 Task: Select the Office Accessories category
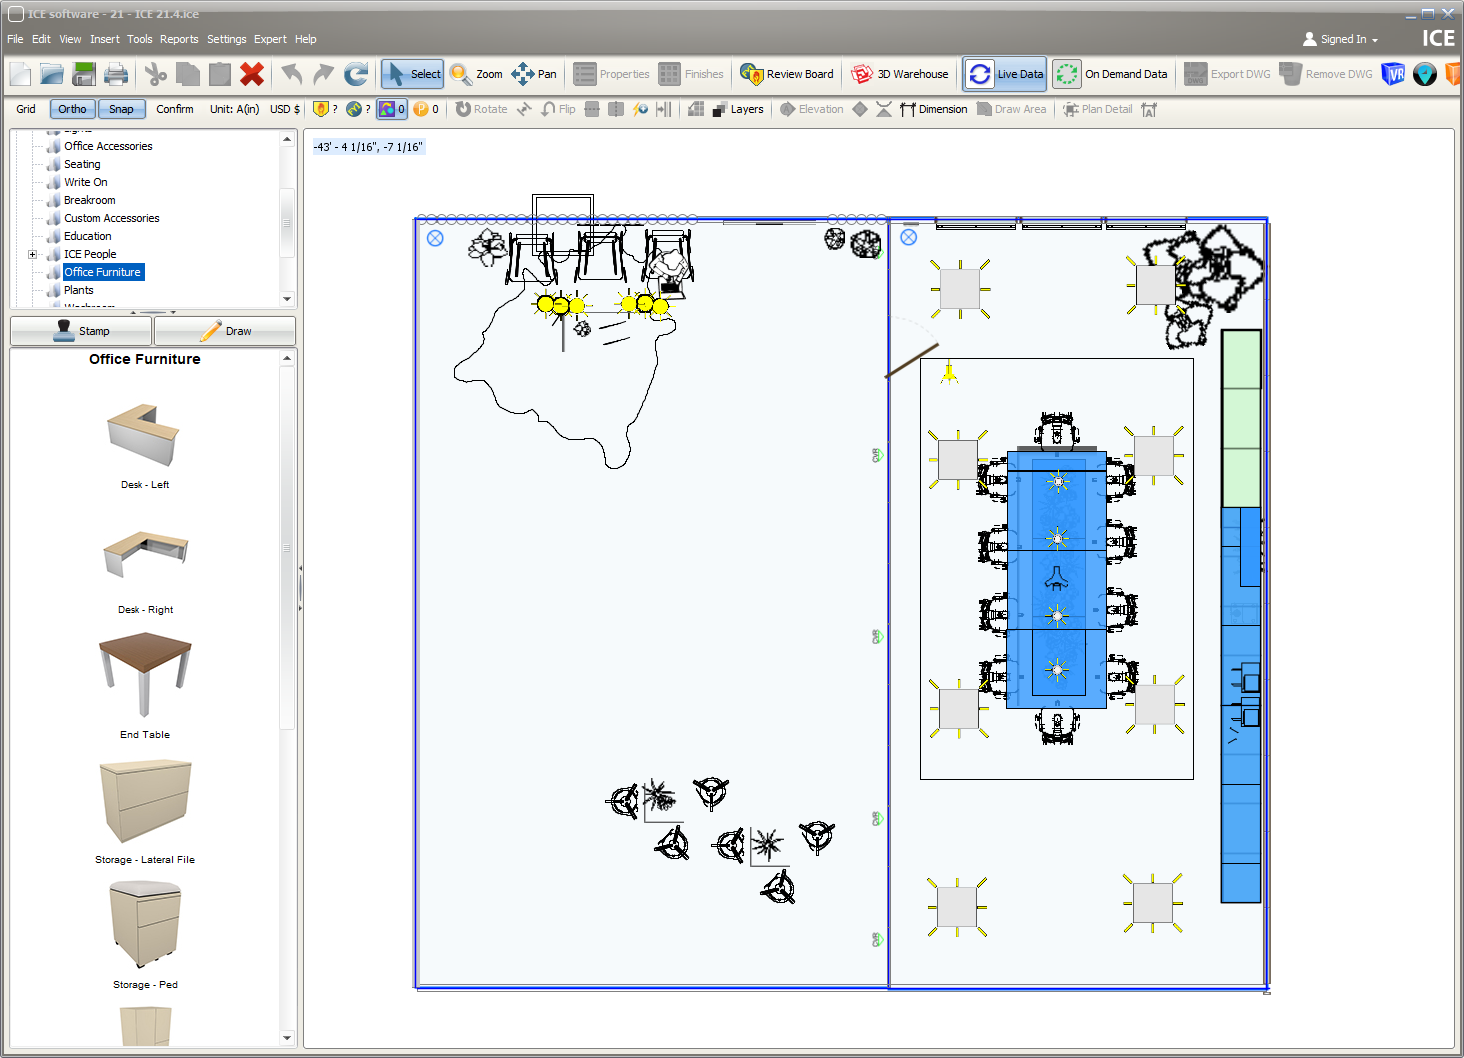[x=108, y=146]
